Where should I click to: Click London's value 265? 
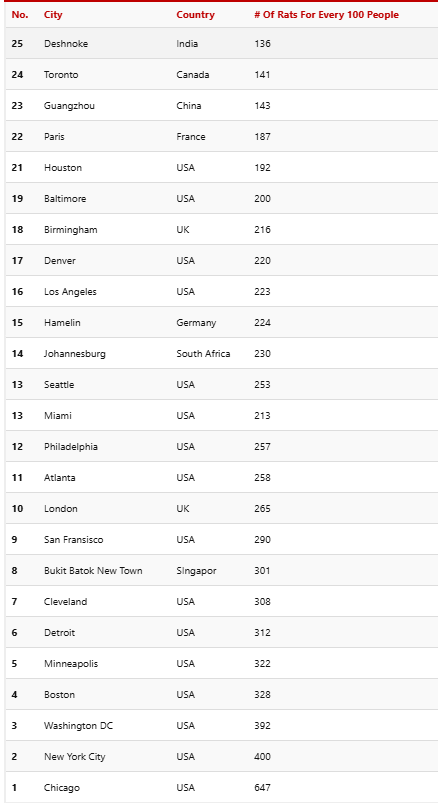pyautogui.click(x=262, y=509)
